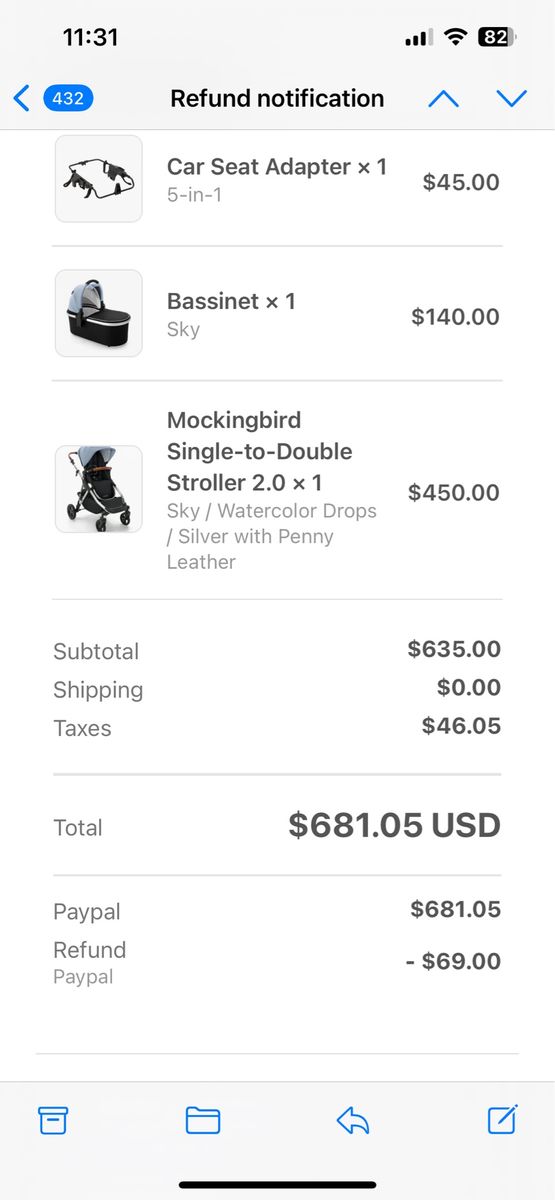Go to the next message with down arrow
The image size is (555, 1200).
coord(511,98)
